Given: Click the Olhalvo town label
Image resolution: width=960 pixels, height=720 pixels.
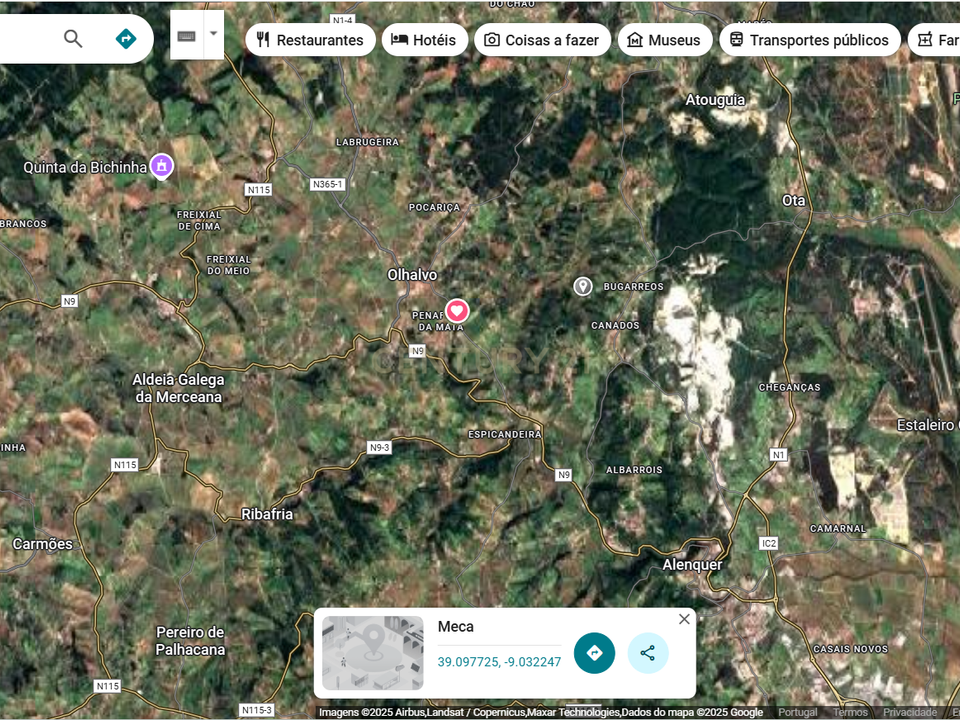Looking at the screenshot, I should (x=413, y=275).
